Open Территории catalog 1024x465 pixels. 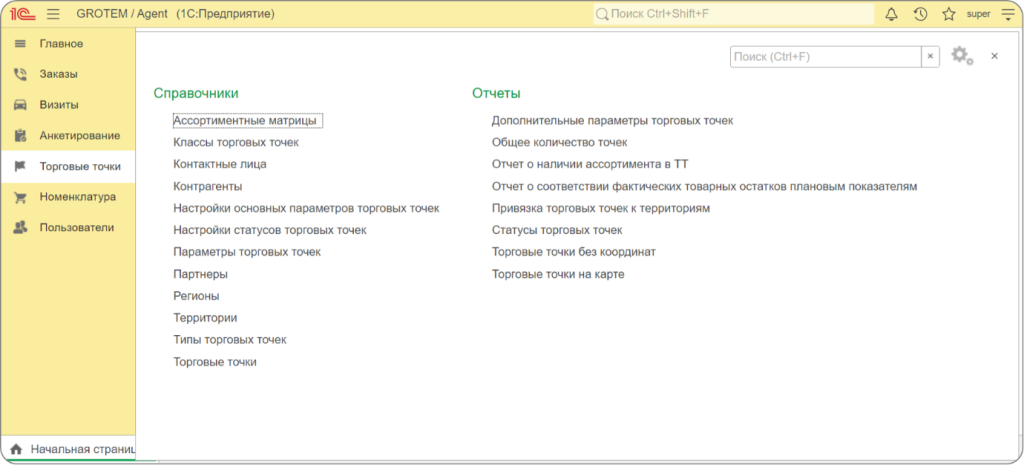click(x=205, y=318)
